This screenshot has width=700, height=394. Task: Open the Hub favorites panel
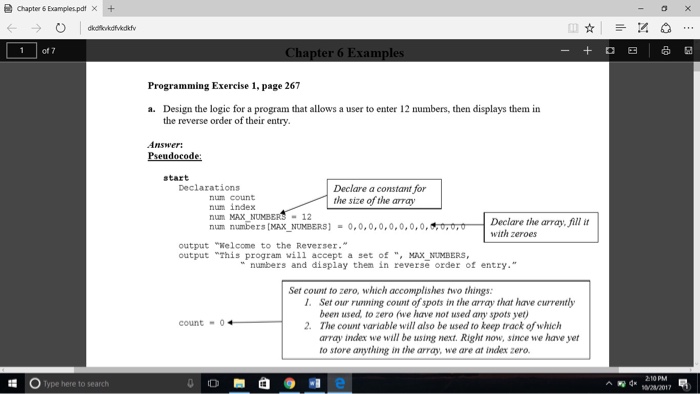tap(620, 28)
